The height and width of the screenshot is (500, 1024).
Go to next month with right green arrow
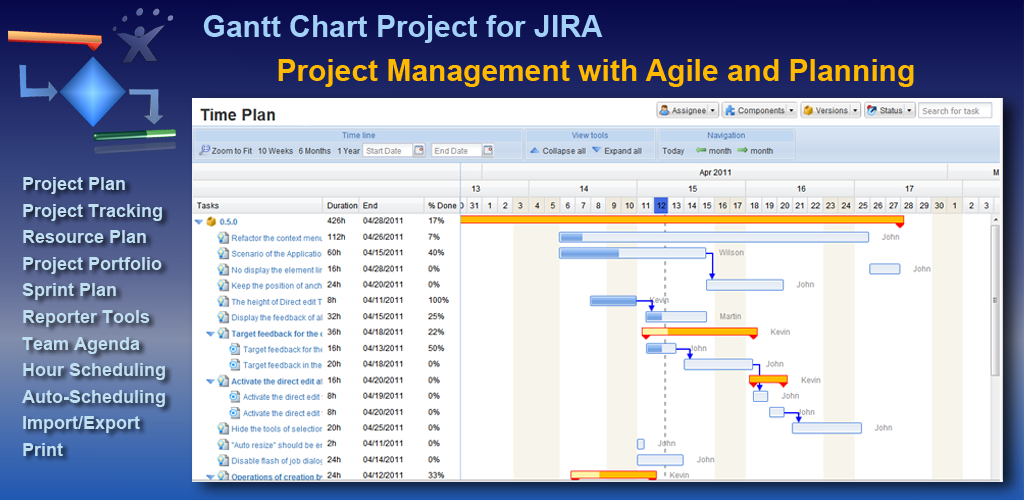(x=742, y=151)
